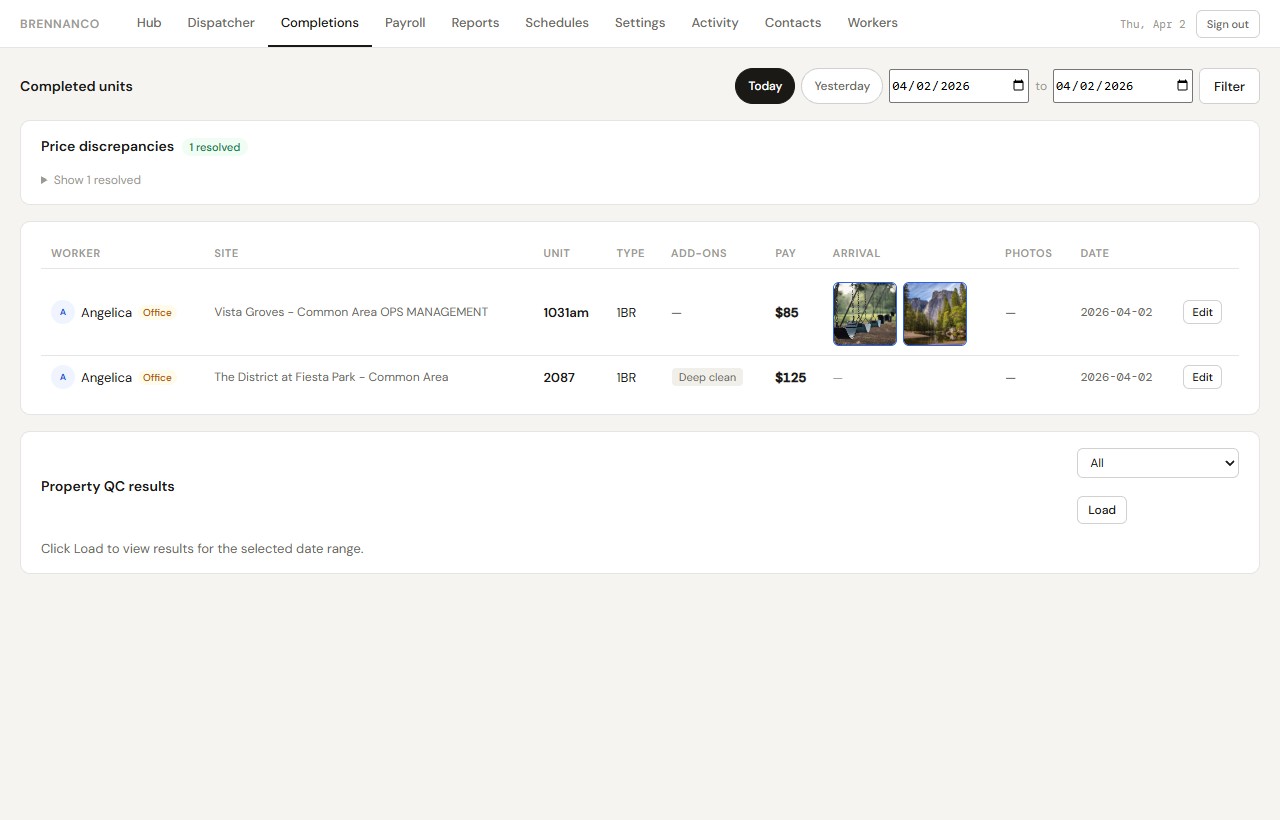1280x820 pixels.
Task: Open the mountain lake arrival photo thumbnail
Action: click(935, 314)
